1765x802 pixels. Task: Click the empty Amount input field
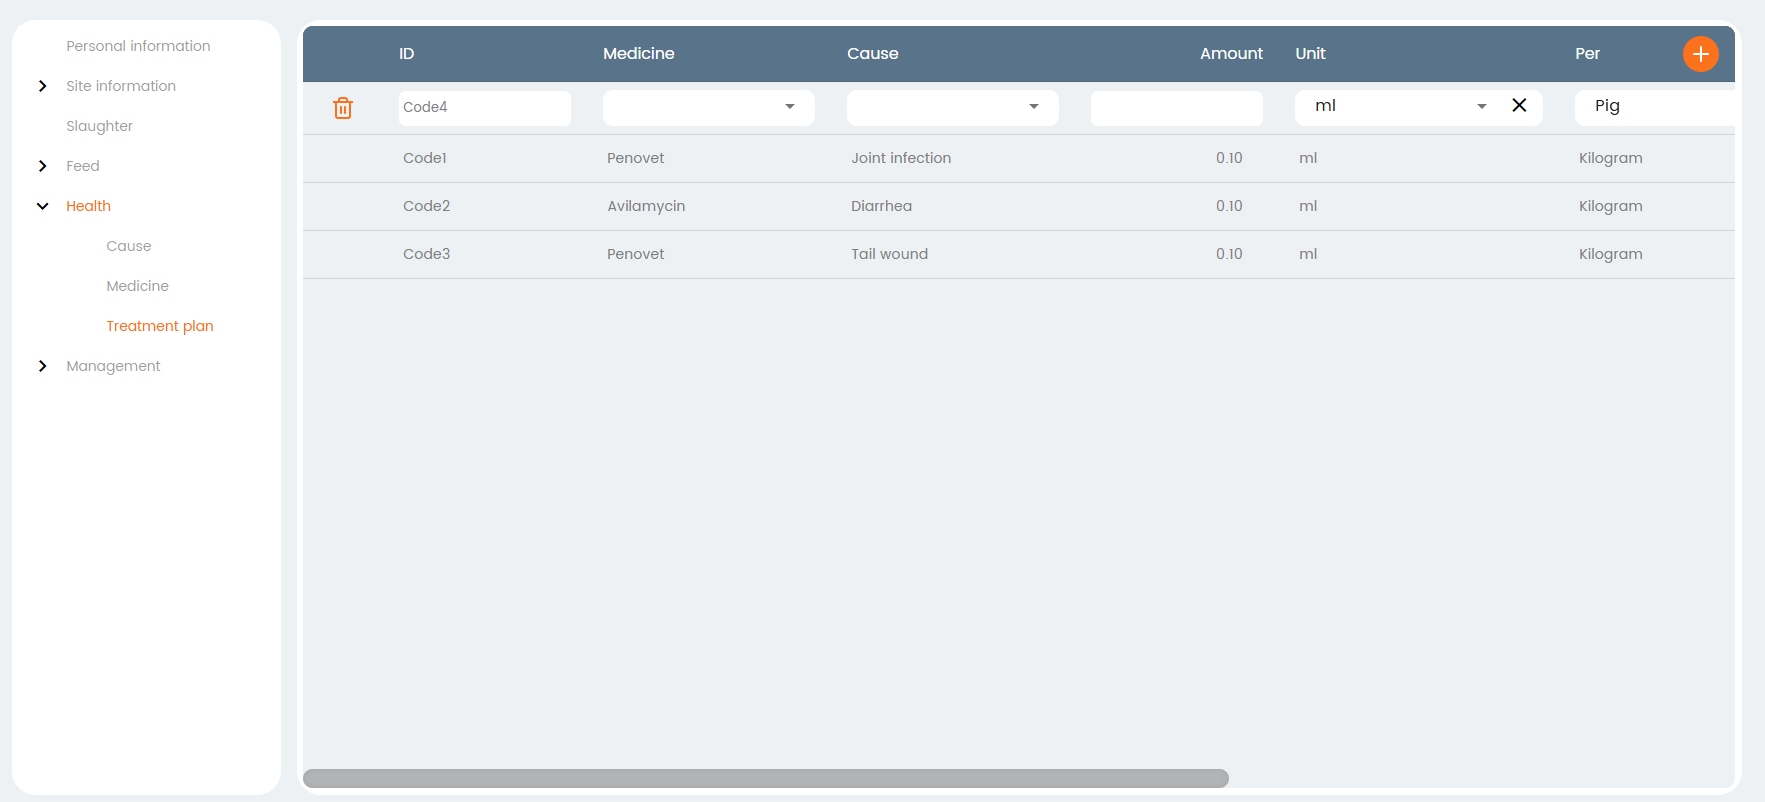[1177, 108]
